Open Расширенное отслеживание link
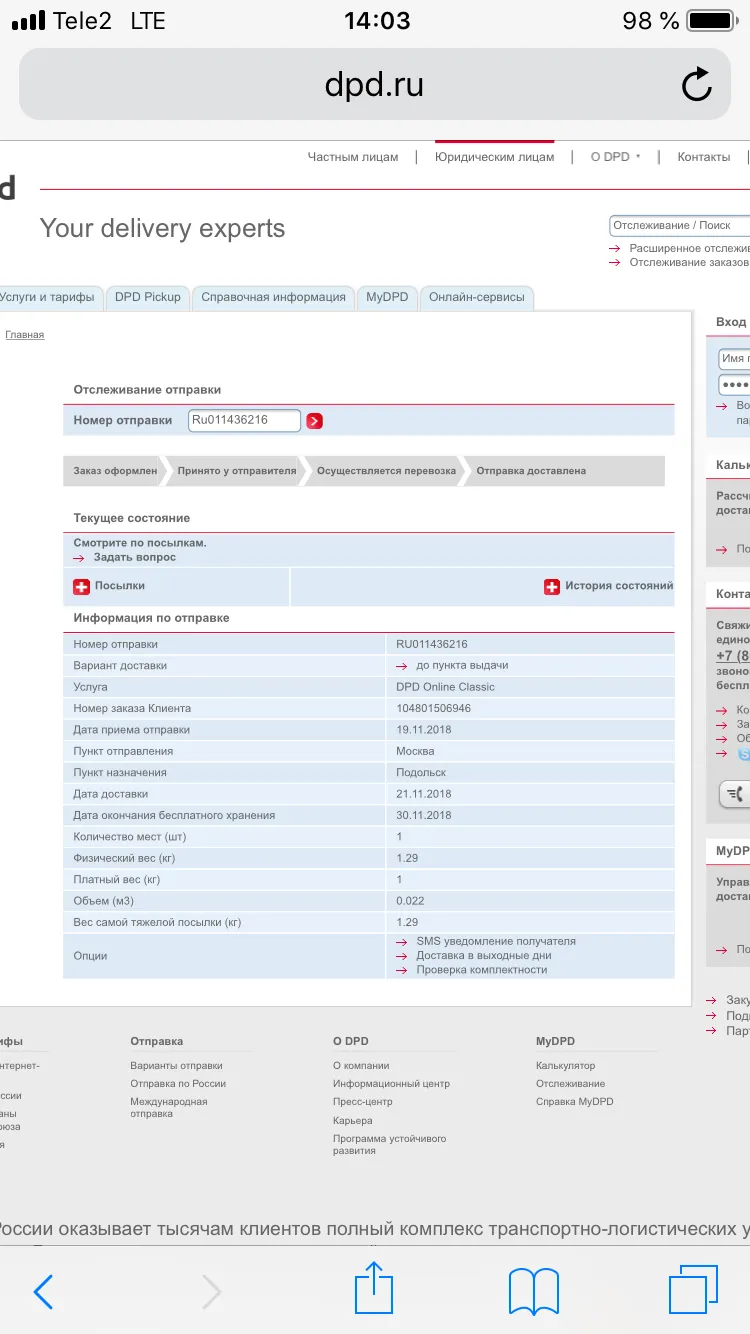 (x=689, y=248)
